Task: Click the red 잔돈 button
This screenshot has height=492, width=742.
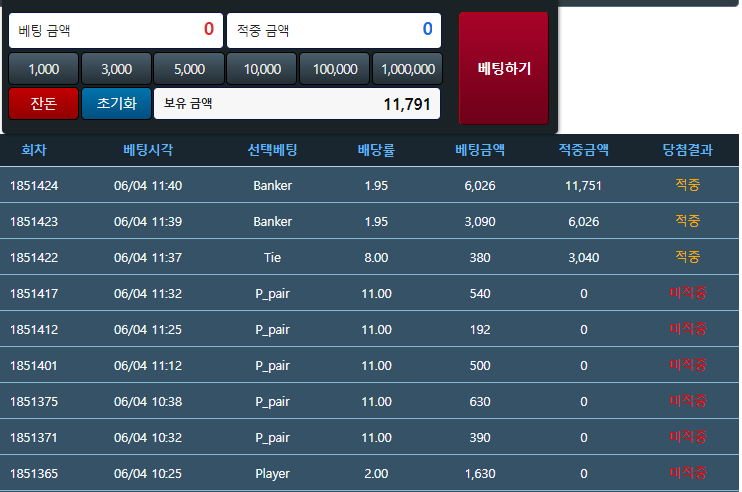Action: pyautogui.click(x=44, y=103)
